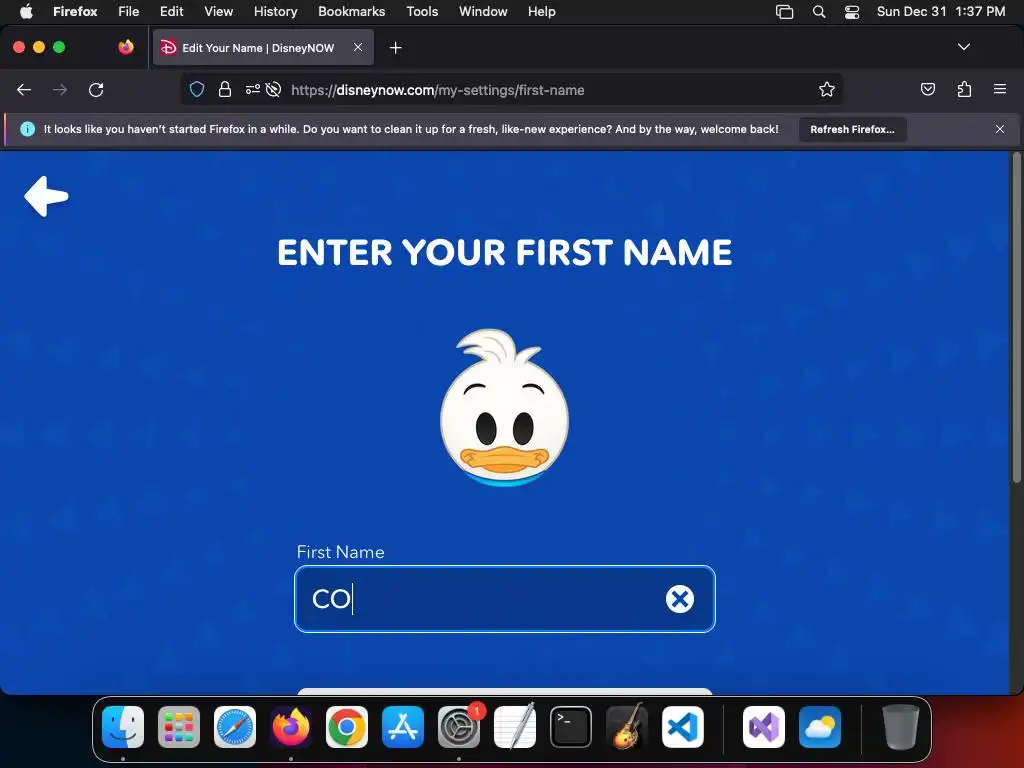Open Firefox View pinned icon
The width and height of the screenshot is (1024, 768).
[126, 47]
